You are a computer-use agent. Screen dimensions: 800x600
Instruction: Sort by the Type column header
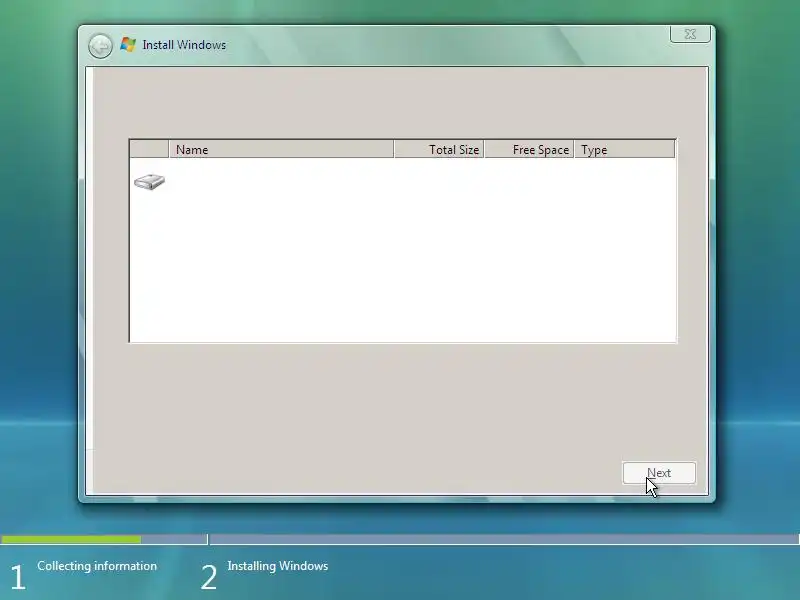click(x=624, y=149)
